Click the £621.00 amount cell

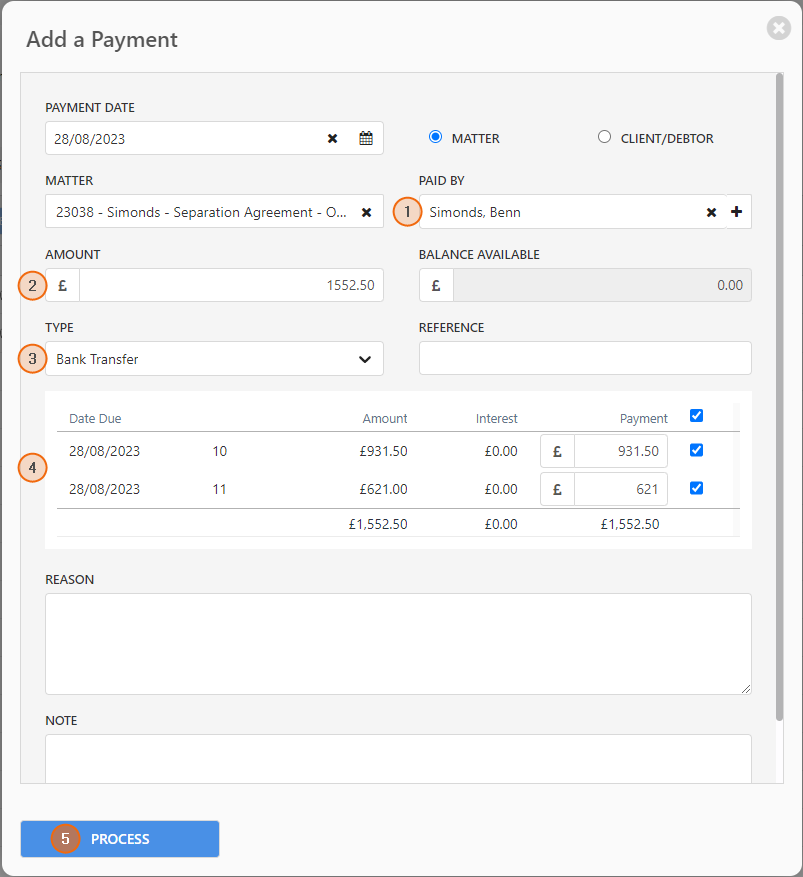pyautogui.click(x=384, y=489)
